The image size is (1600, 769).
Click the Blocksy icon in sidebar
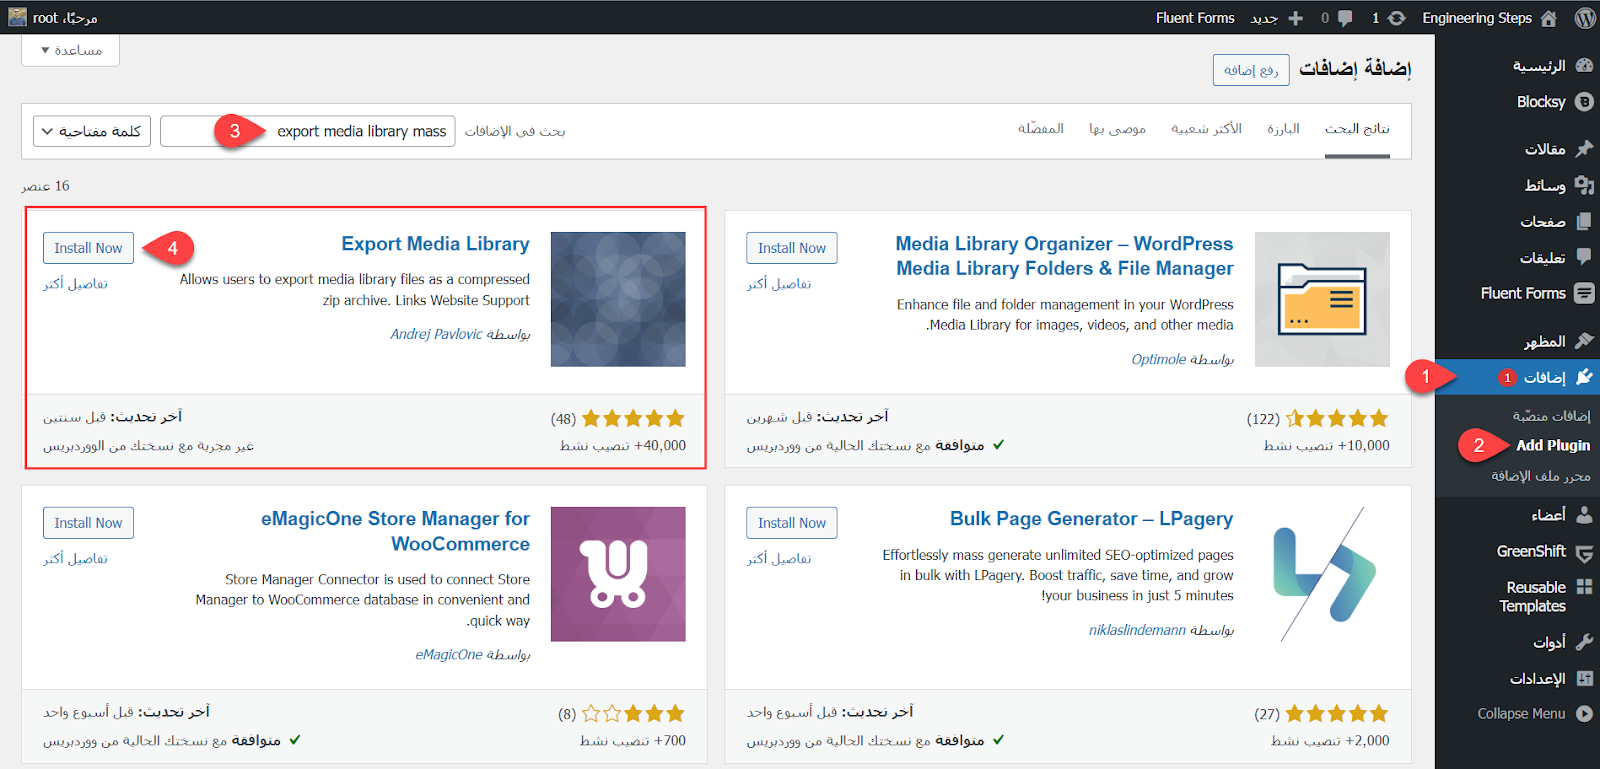tap(1584, 102)
